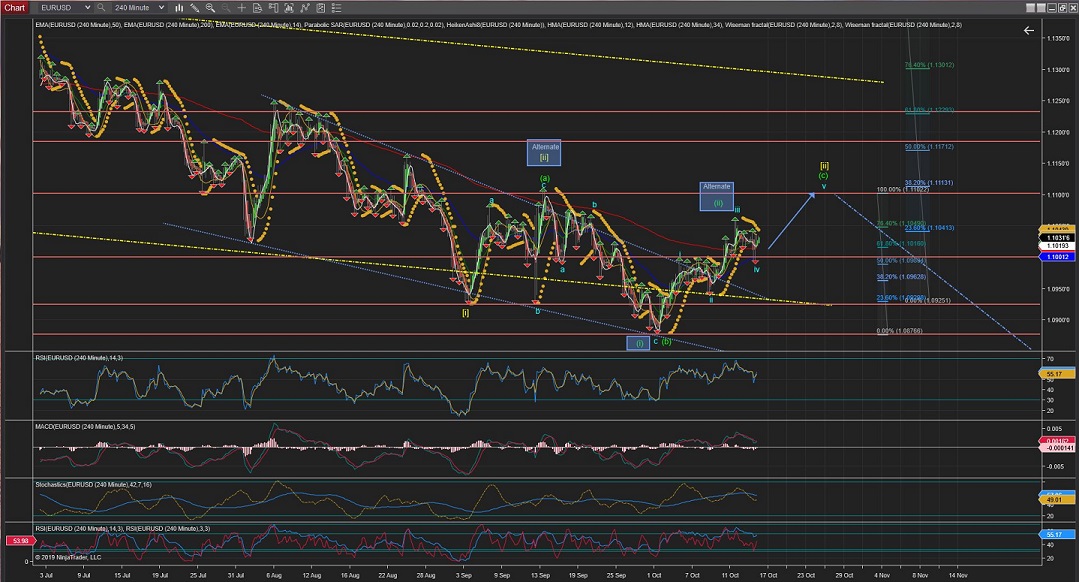Viewport: 1079px width, 582px height.
Task: Click the Alternate (ii) label box
Action: pos(716,196)
